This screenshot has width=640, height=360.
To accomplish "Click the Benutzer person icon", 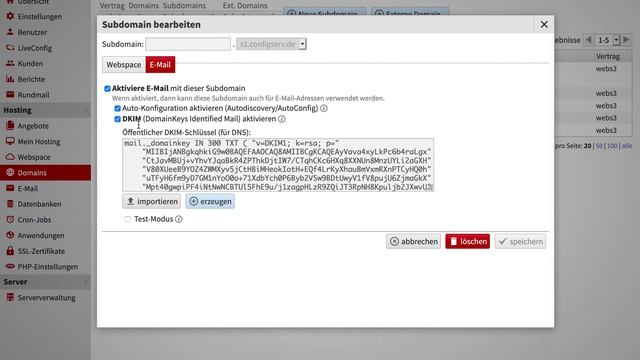I will [x=10, y=32].
